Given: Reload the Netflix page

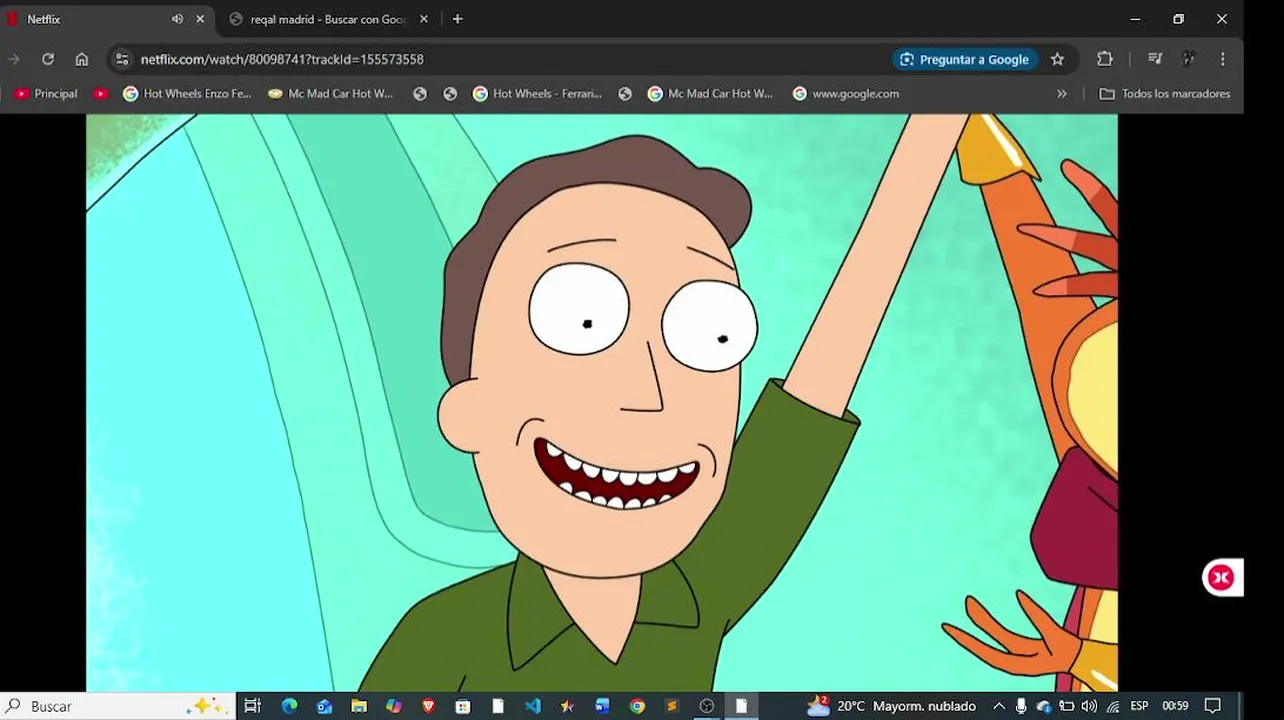Looking at the screenshot, I should point(47,59).
